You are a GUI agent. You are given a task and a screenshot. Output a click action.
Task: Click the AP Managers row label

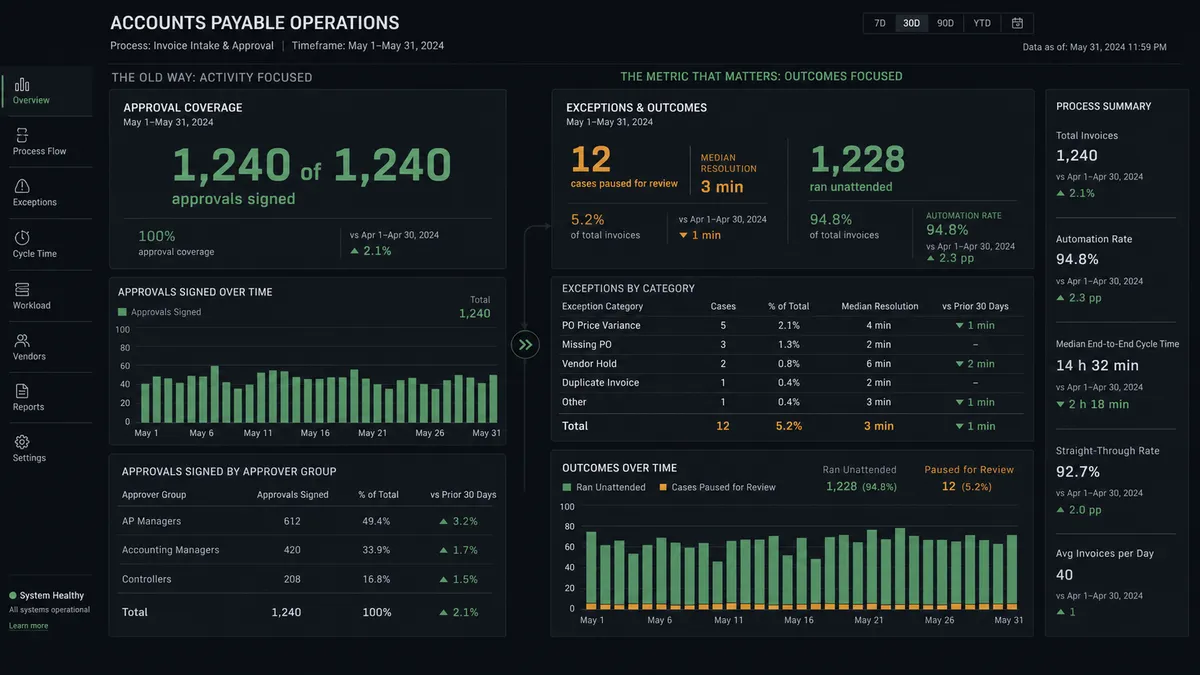coord(149,521)
